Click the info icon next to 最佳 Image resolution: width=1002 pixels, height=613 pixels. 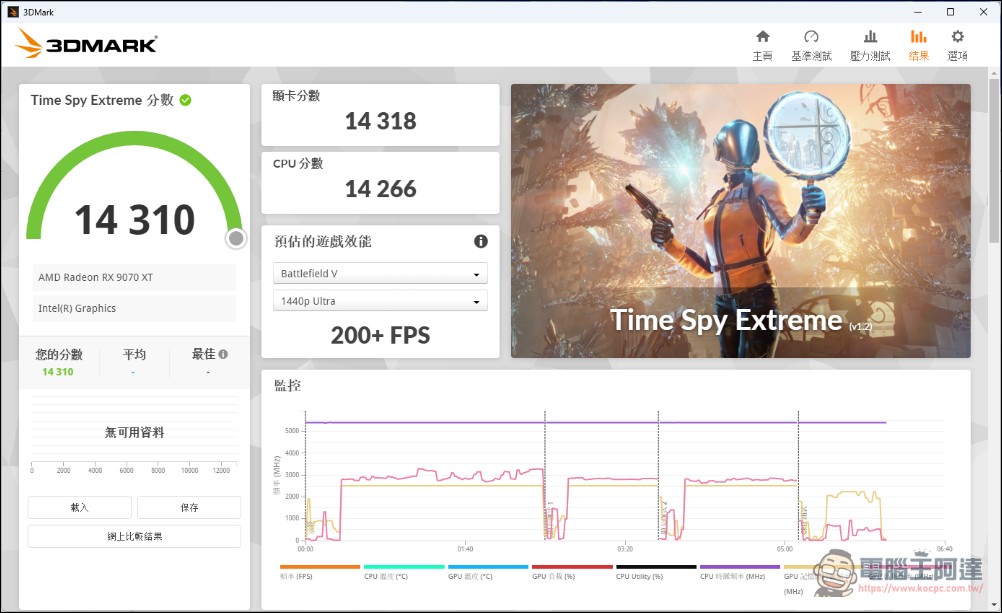(x=223, y=354)
